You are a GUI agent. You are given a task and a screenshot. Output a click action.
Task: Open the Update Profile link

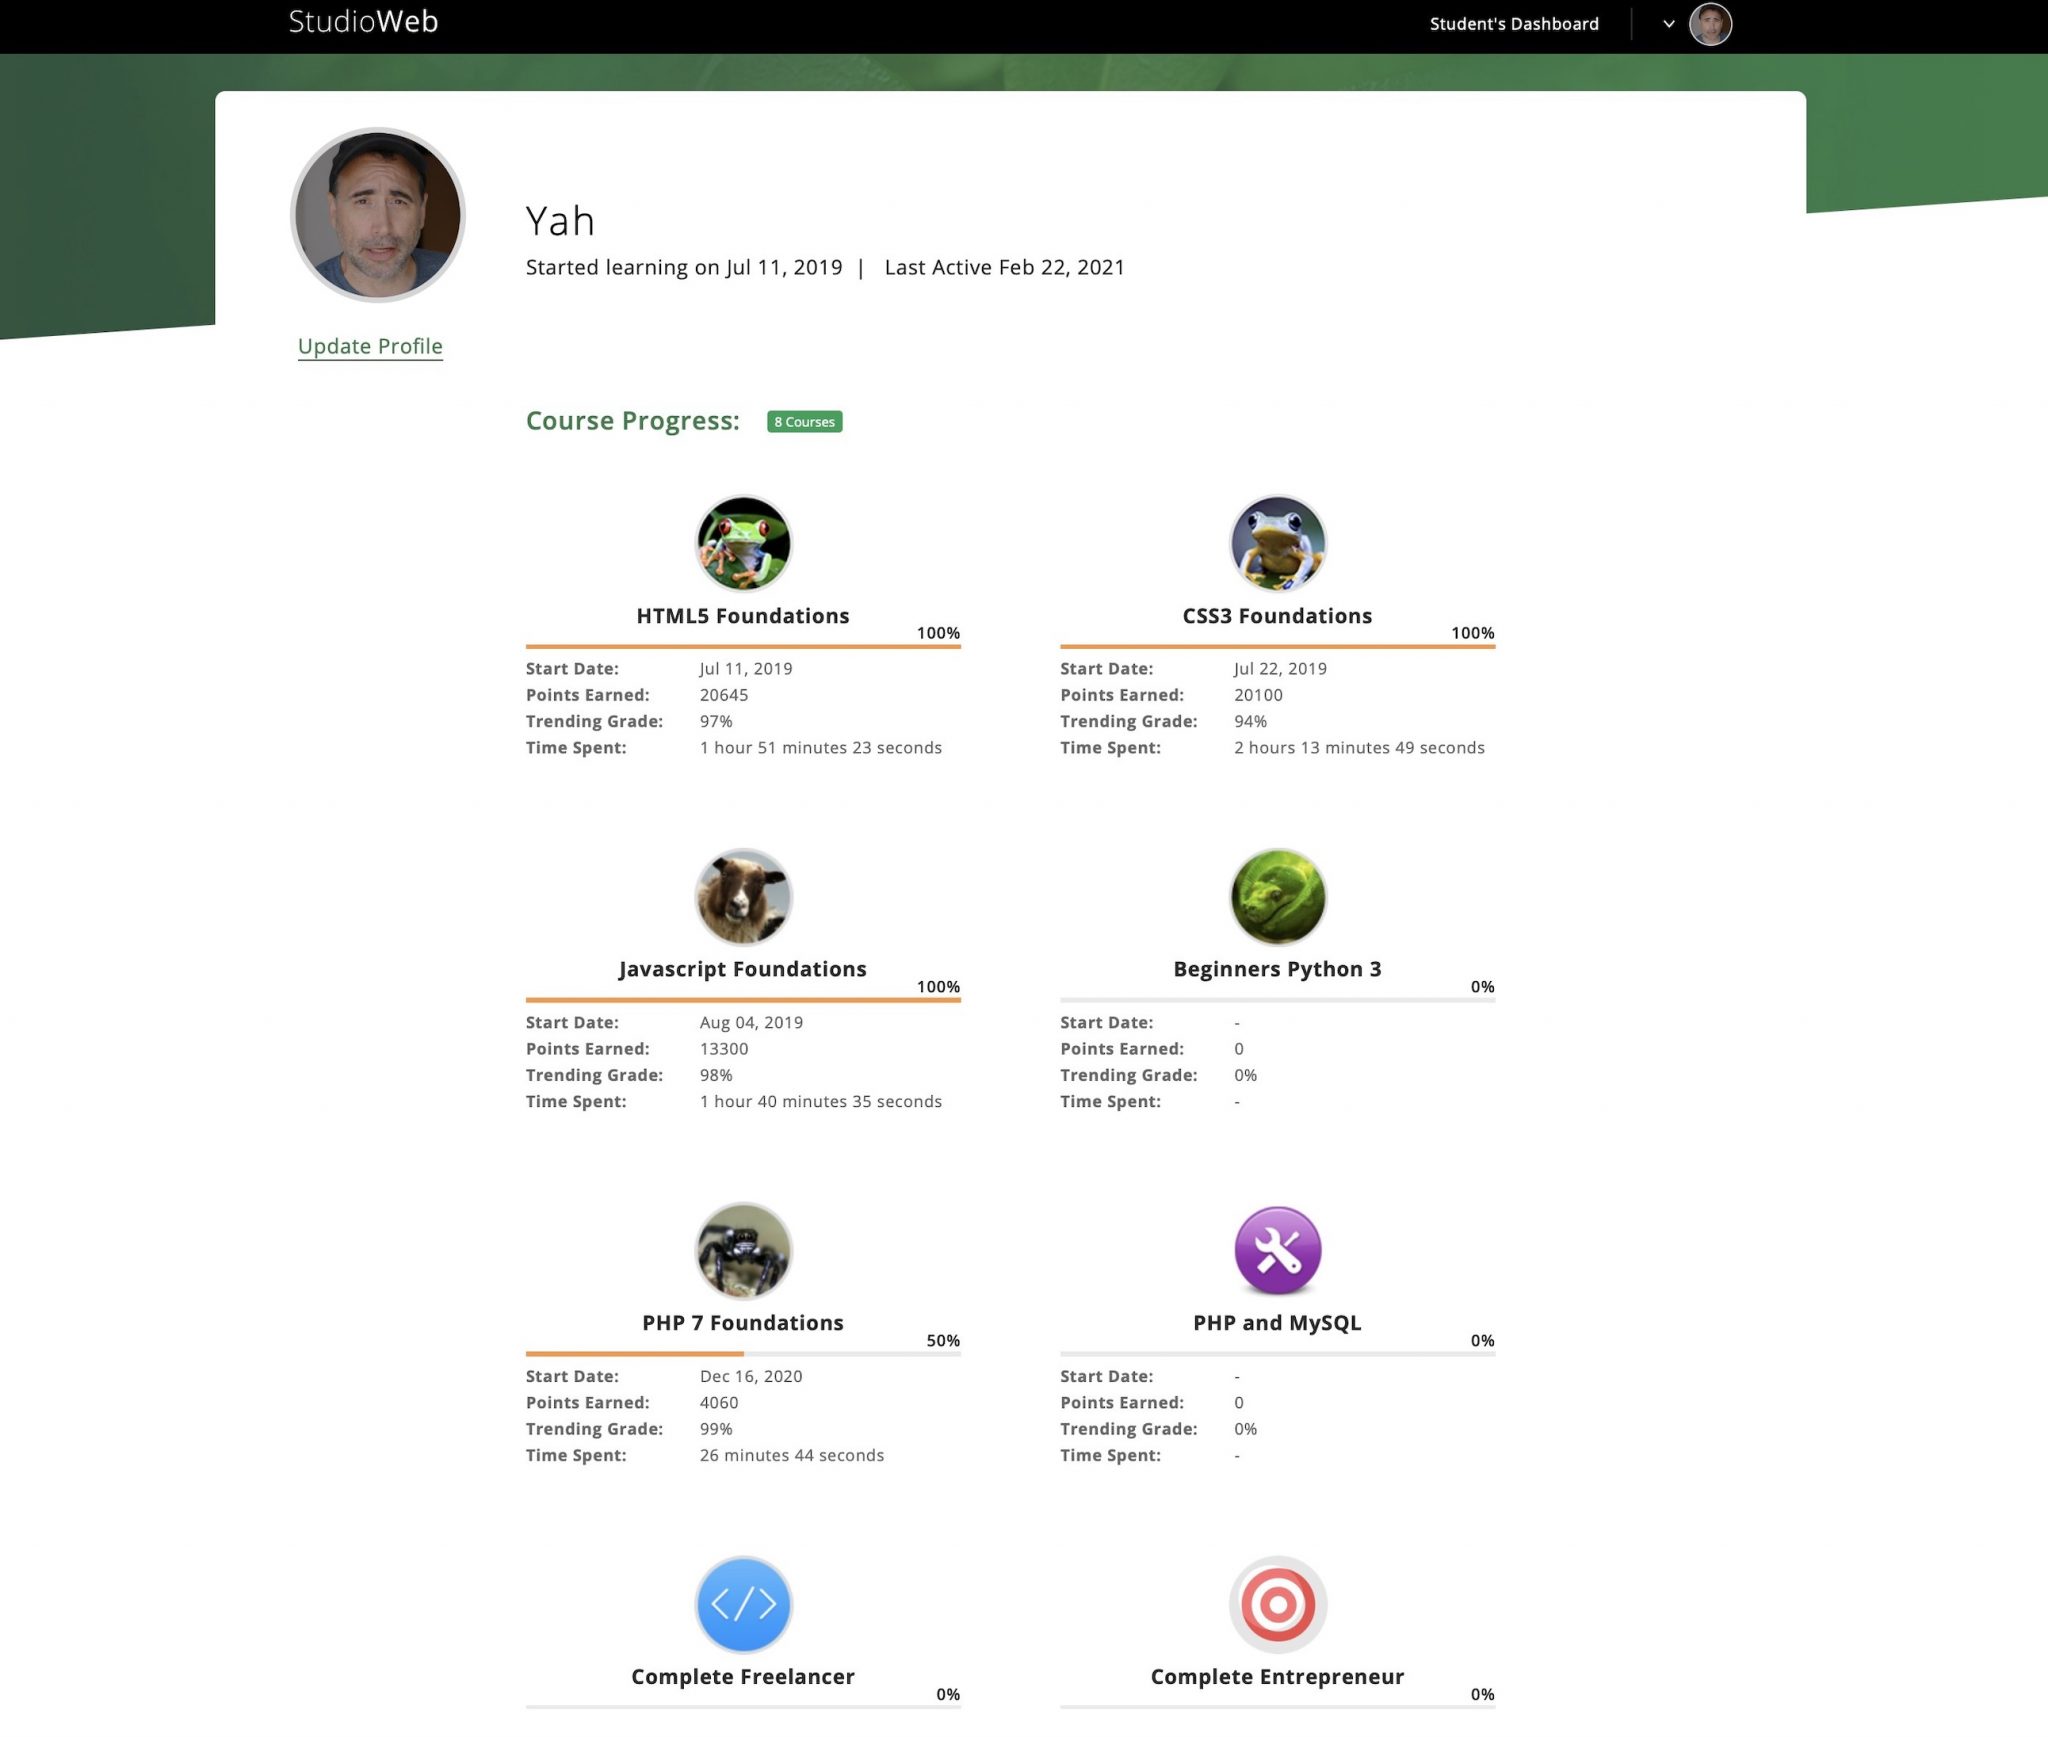tap(370, 346)
